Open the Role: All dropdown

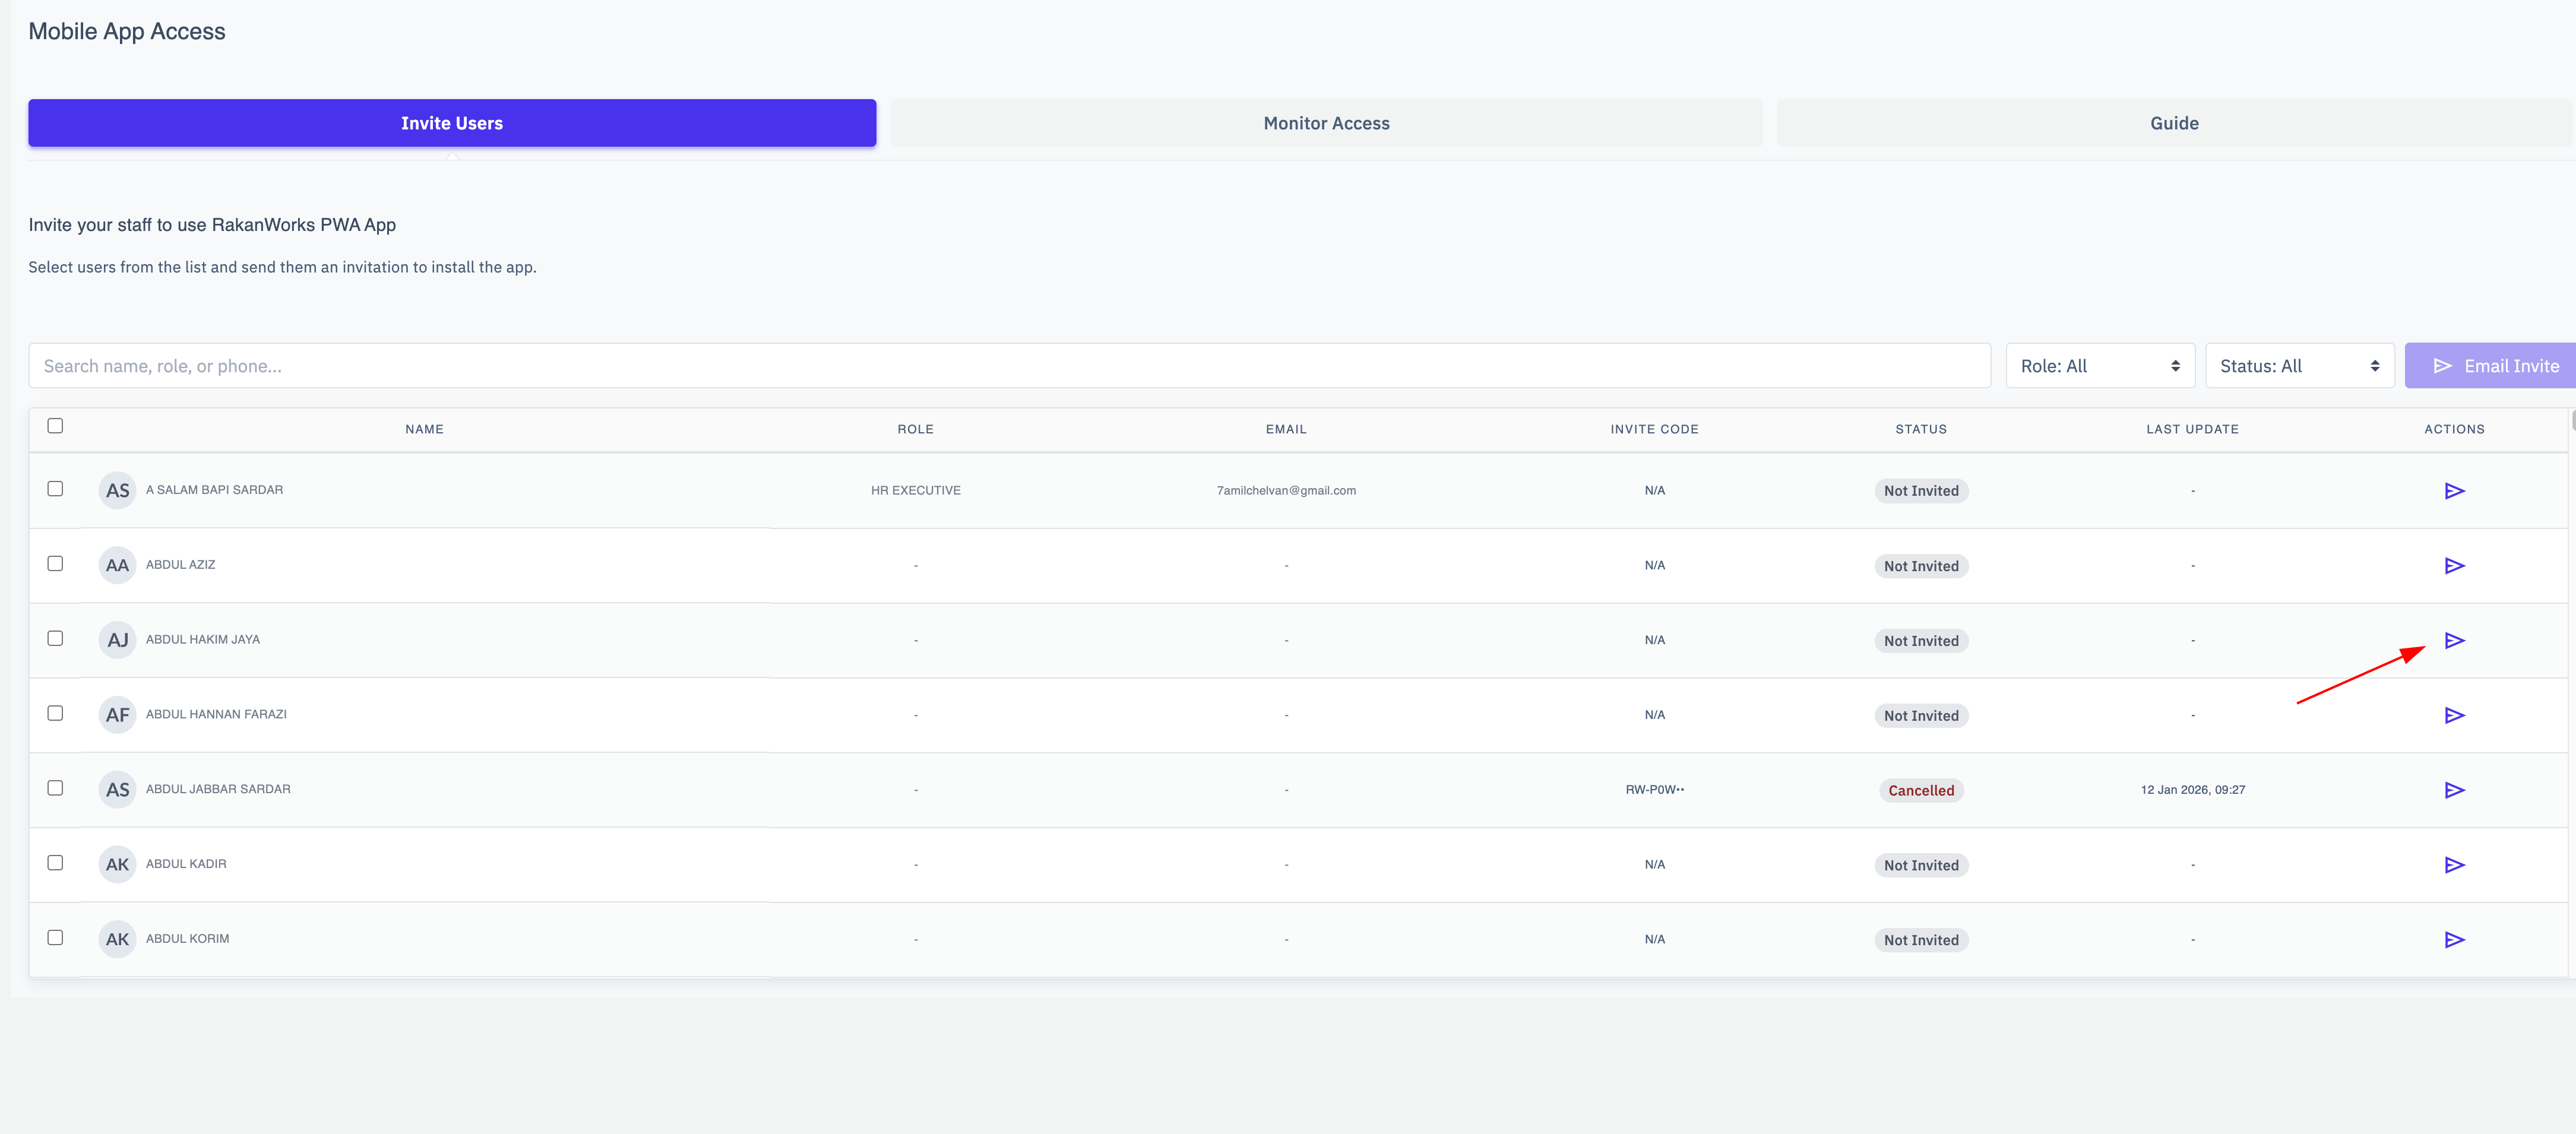[x=2099, y=366]
